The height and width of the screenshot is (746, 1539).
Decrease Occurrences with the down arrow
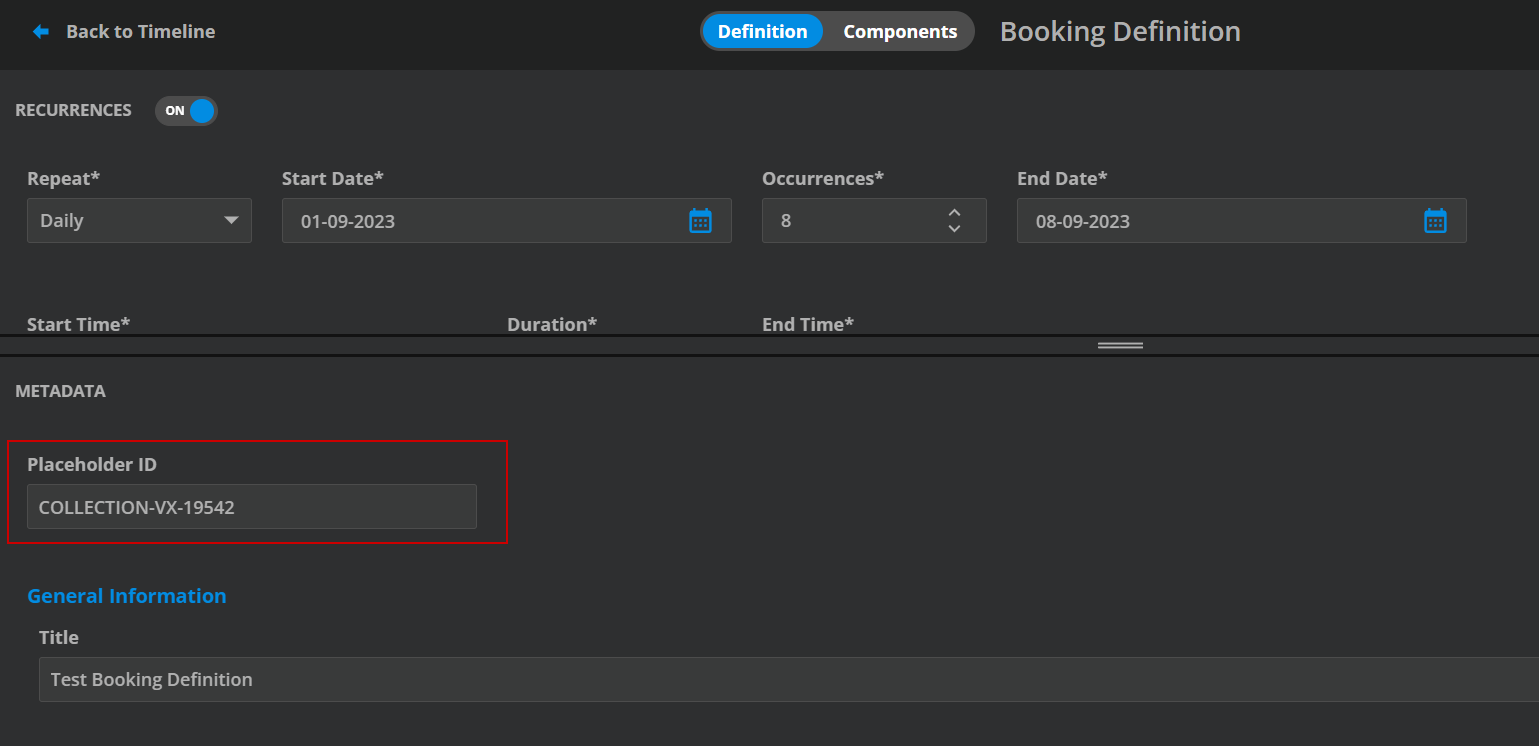[x=954, y=229]
